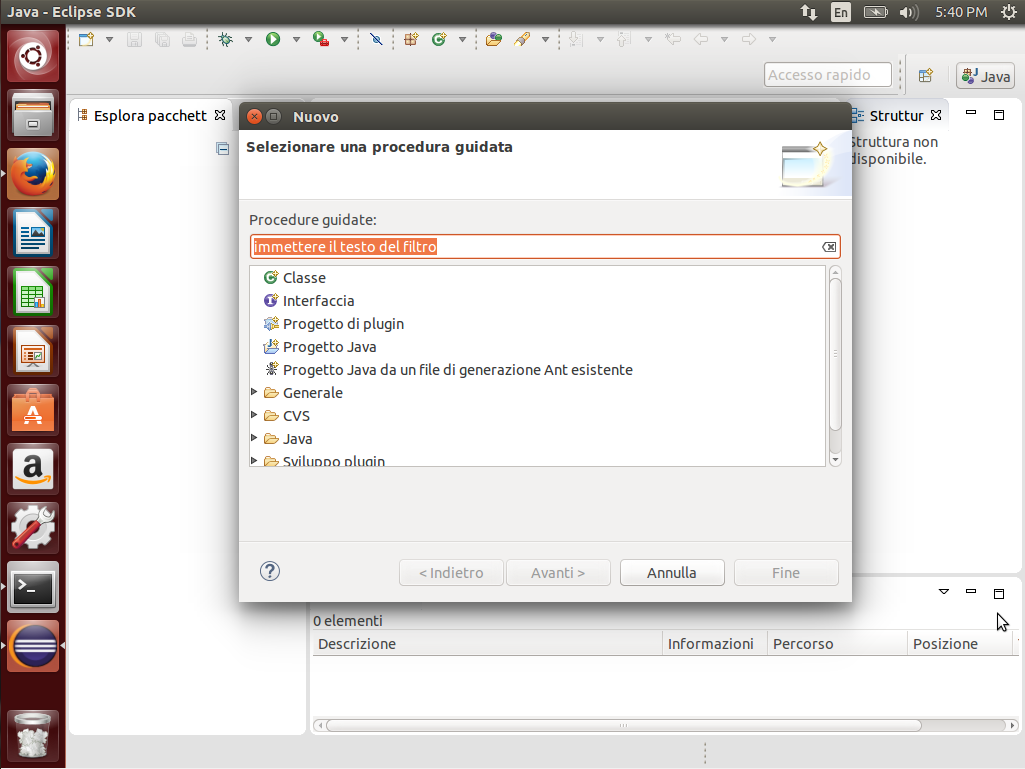The width and height of the screenshot is (1025, 769).
Task: Expand the CVS folder node
Action: click(x=255, y=416)
